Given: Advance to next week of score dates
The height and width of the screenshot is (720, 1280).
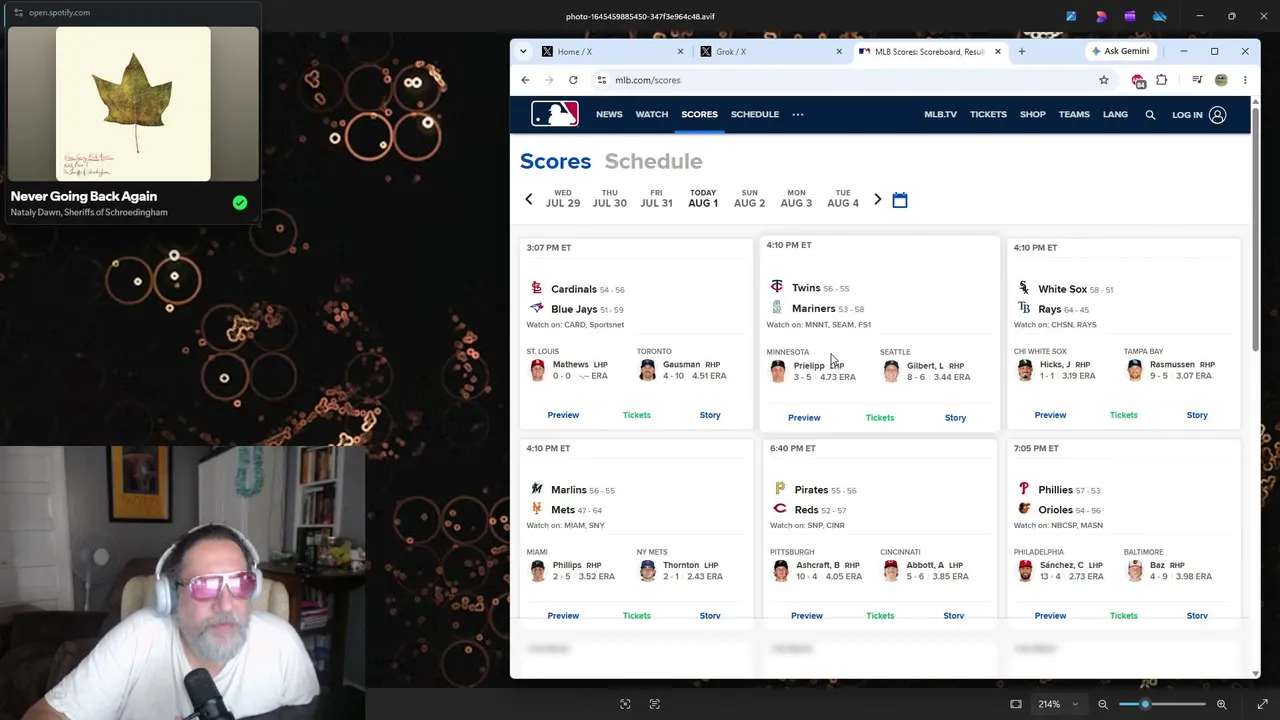Looking at the screenshot, I should (x=878, y=200).
